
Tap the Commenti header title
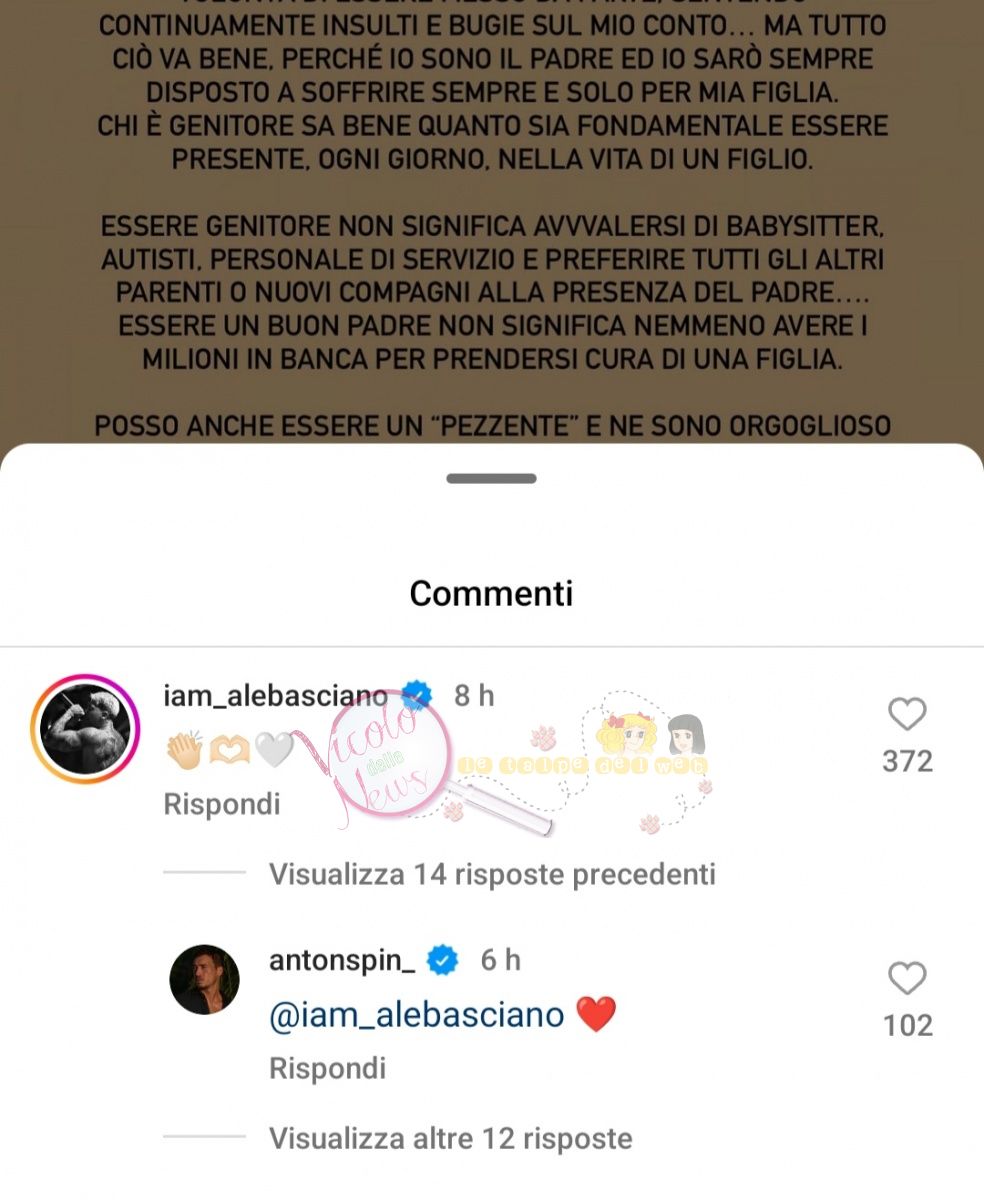[491, 593]
